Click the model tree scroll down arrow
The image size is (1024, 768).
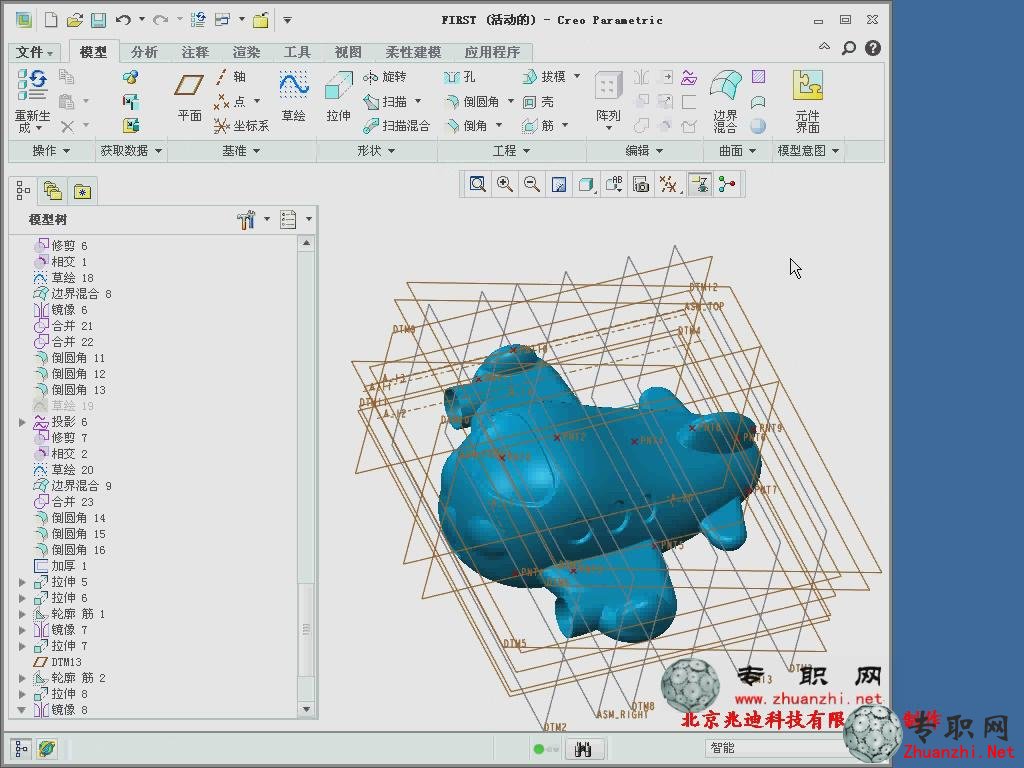(306, 709)
